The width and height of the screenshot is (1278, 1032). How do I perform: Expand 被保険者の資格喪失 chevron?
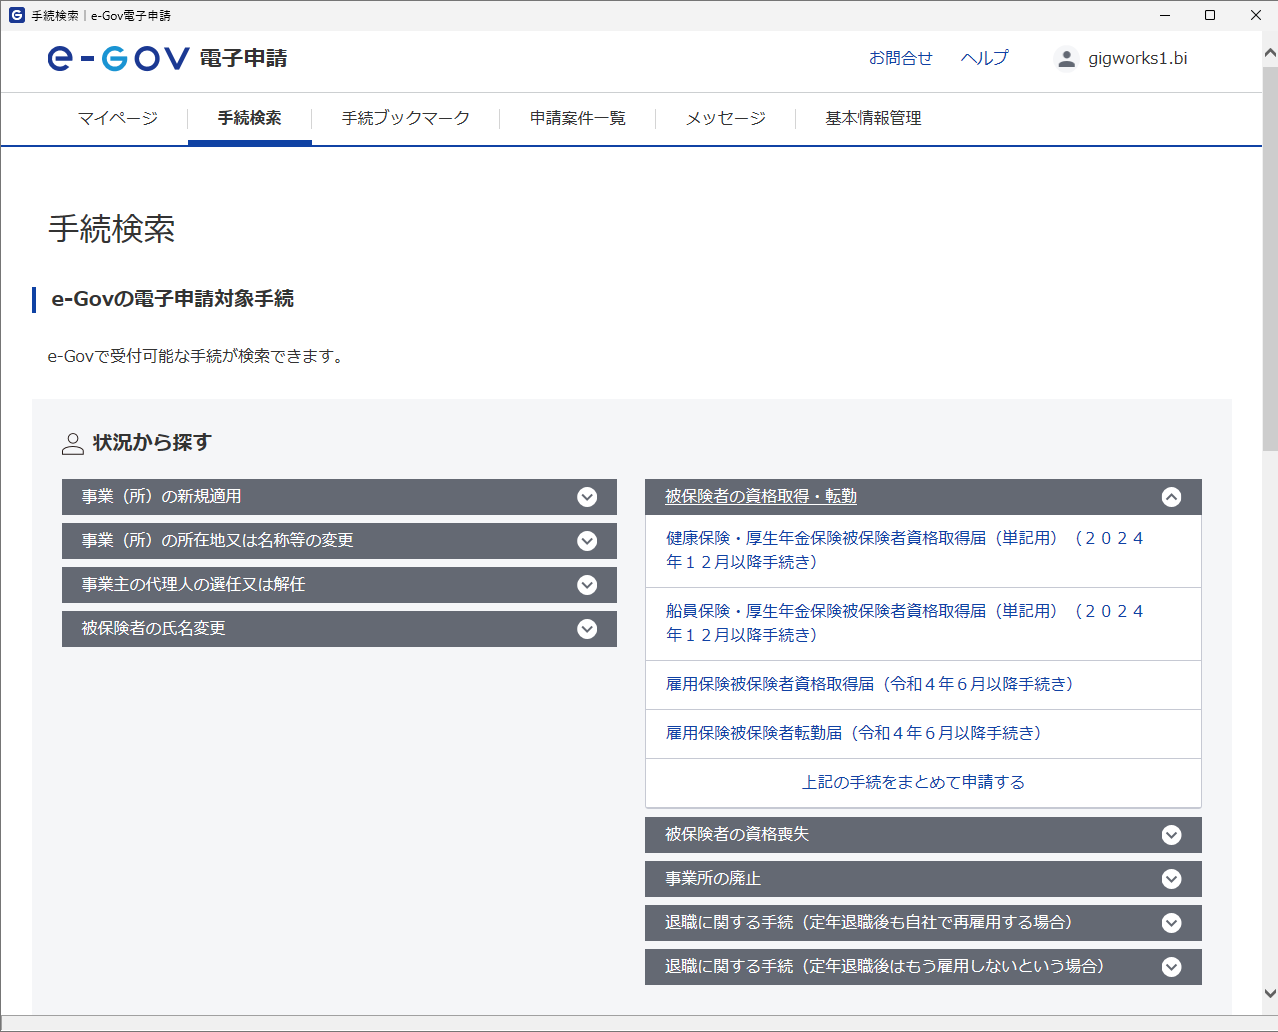tap(1171, 835)
